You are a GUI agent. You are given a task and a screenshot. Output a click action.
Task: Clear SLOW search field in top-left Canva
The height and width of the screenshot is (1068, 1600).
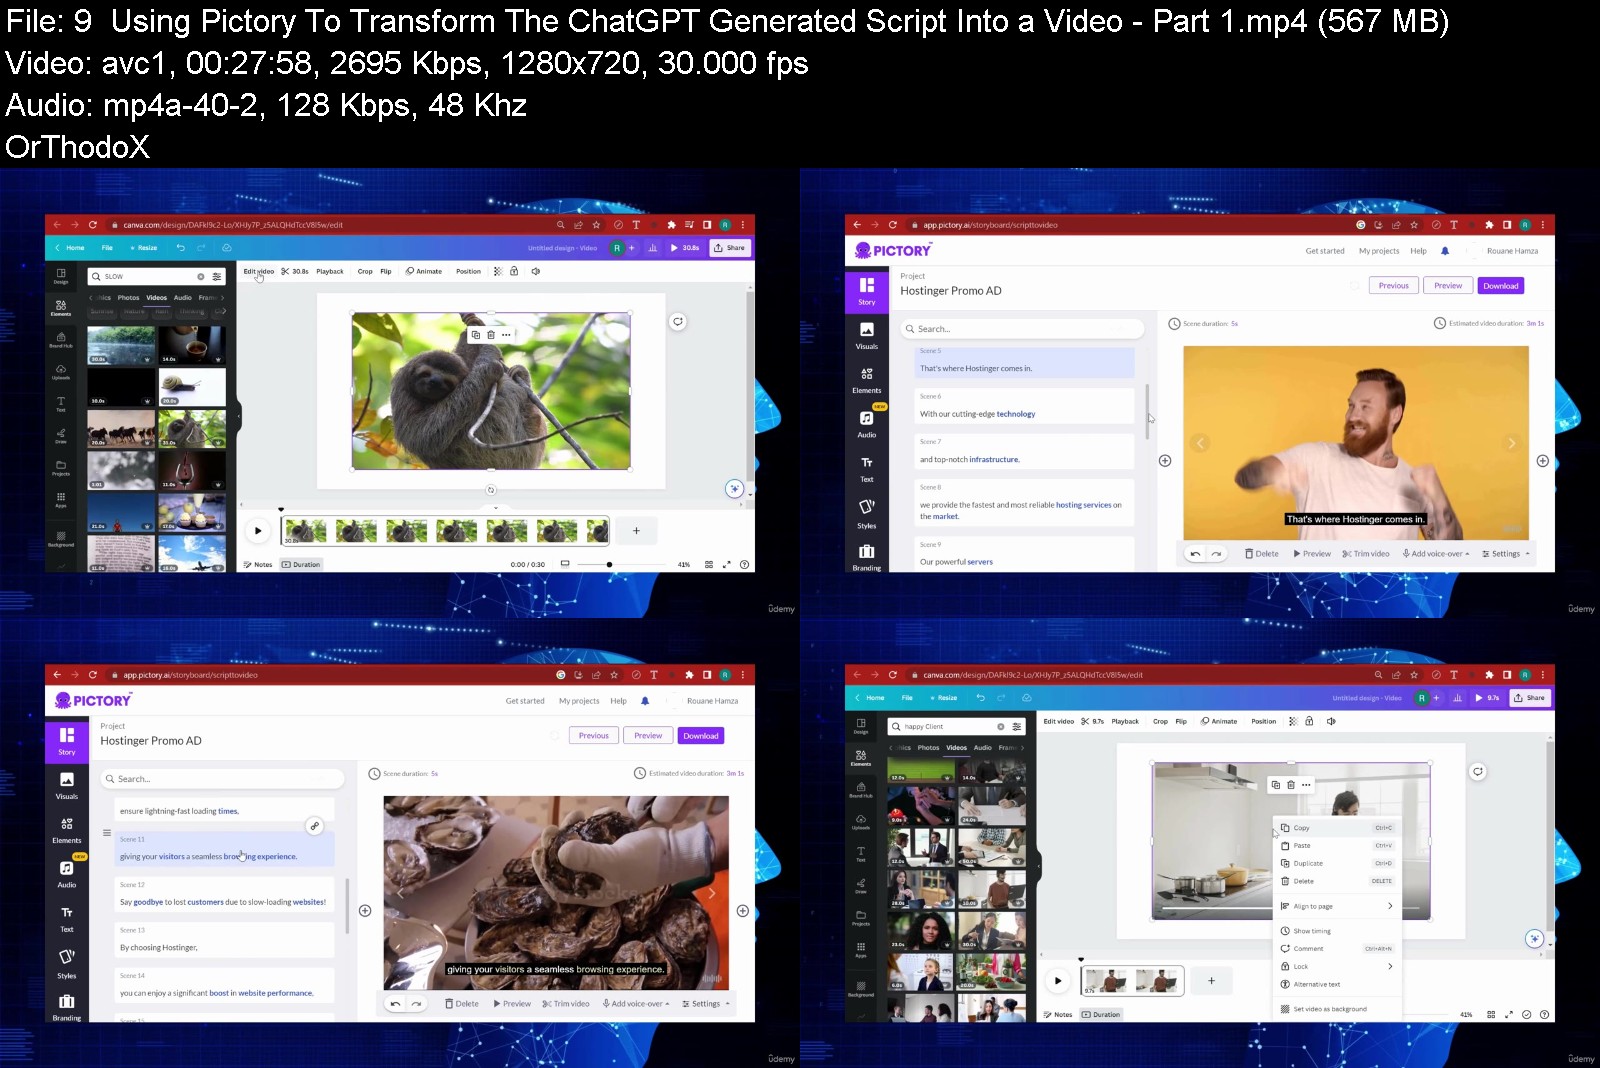(x=201, y=276)
